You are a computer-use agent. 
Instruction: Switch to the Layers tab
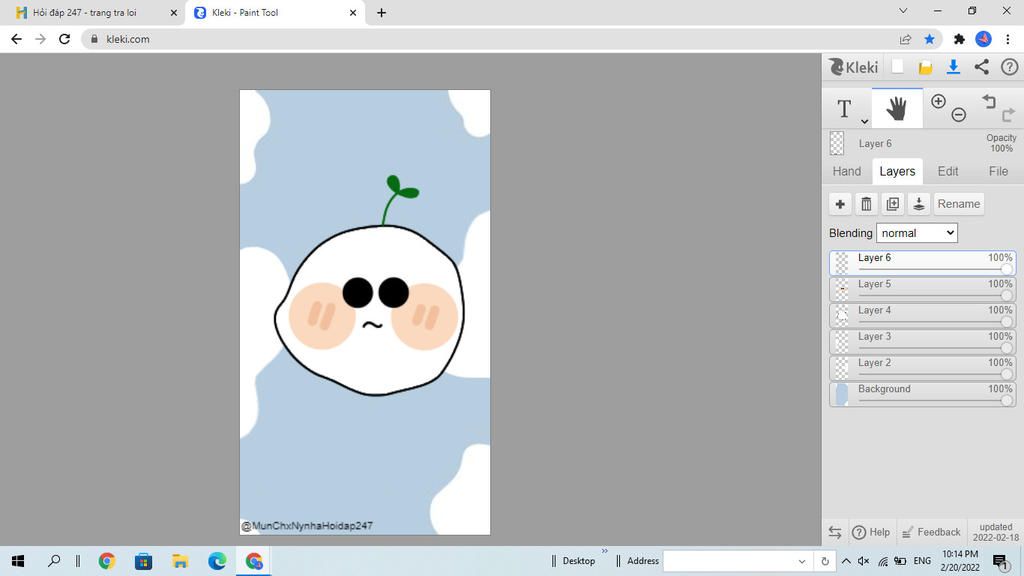(897, 171)
